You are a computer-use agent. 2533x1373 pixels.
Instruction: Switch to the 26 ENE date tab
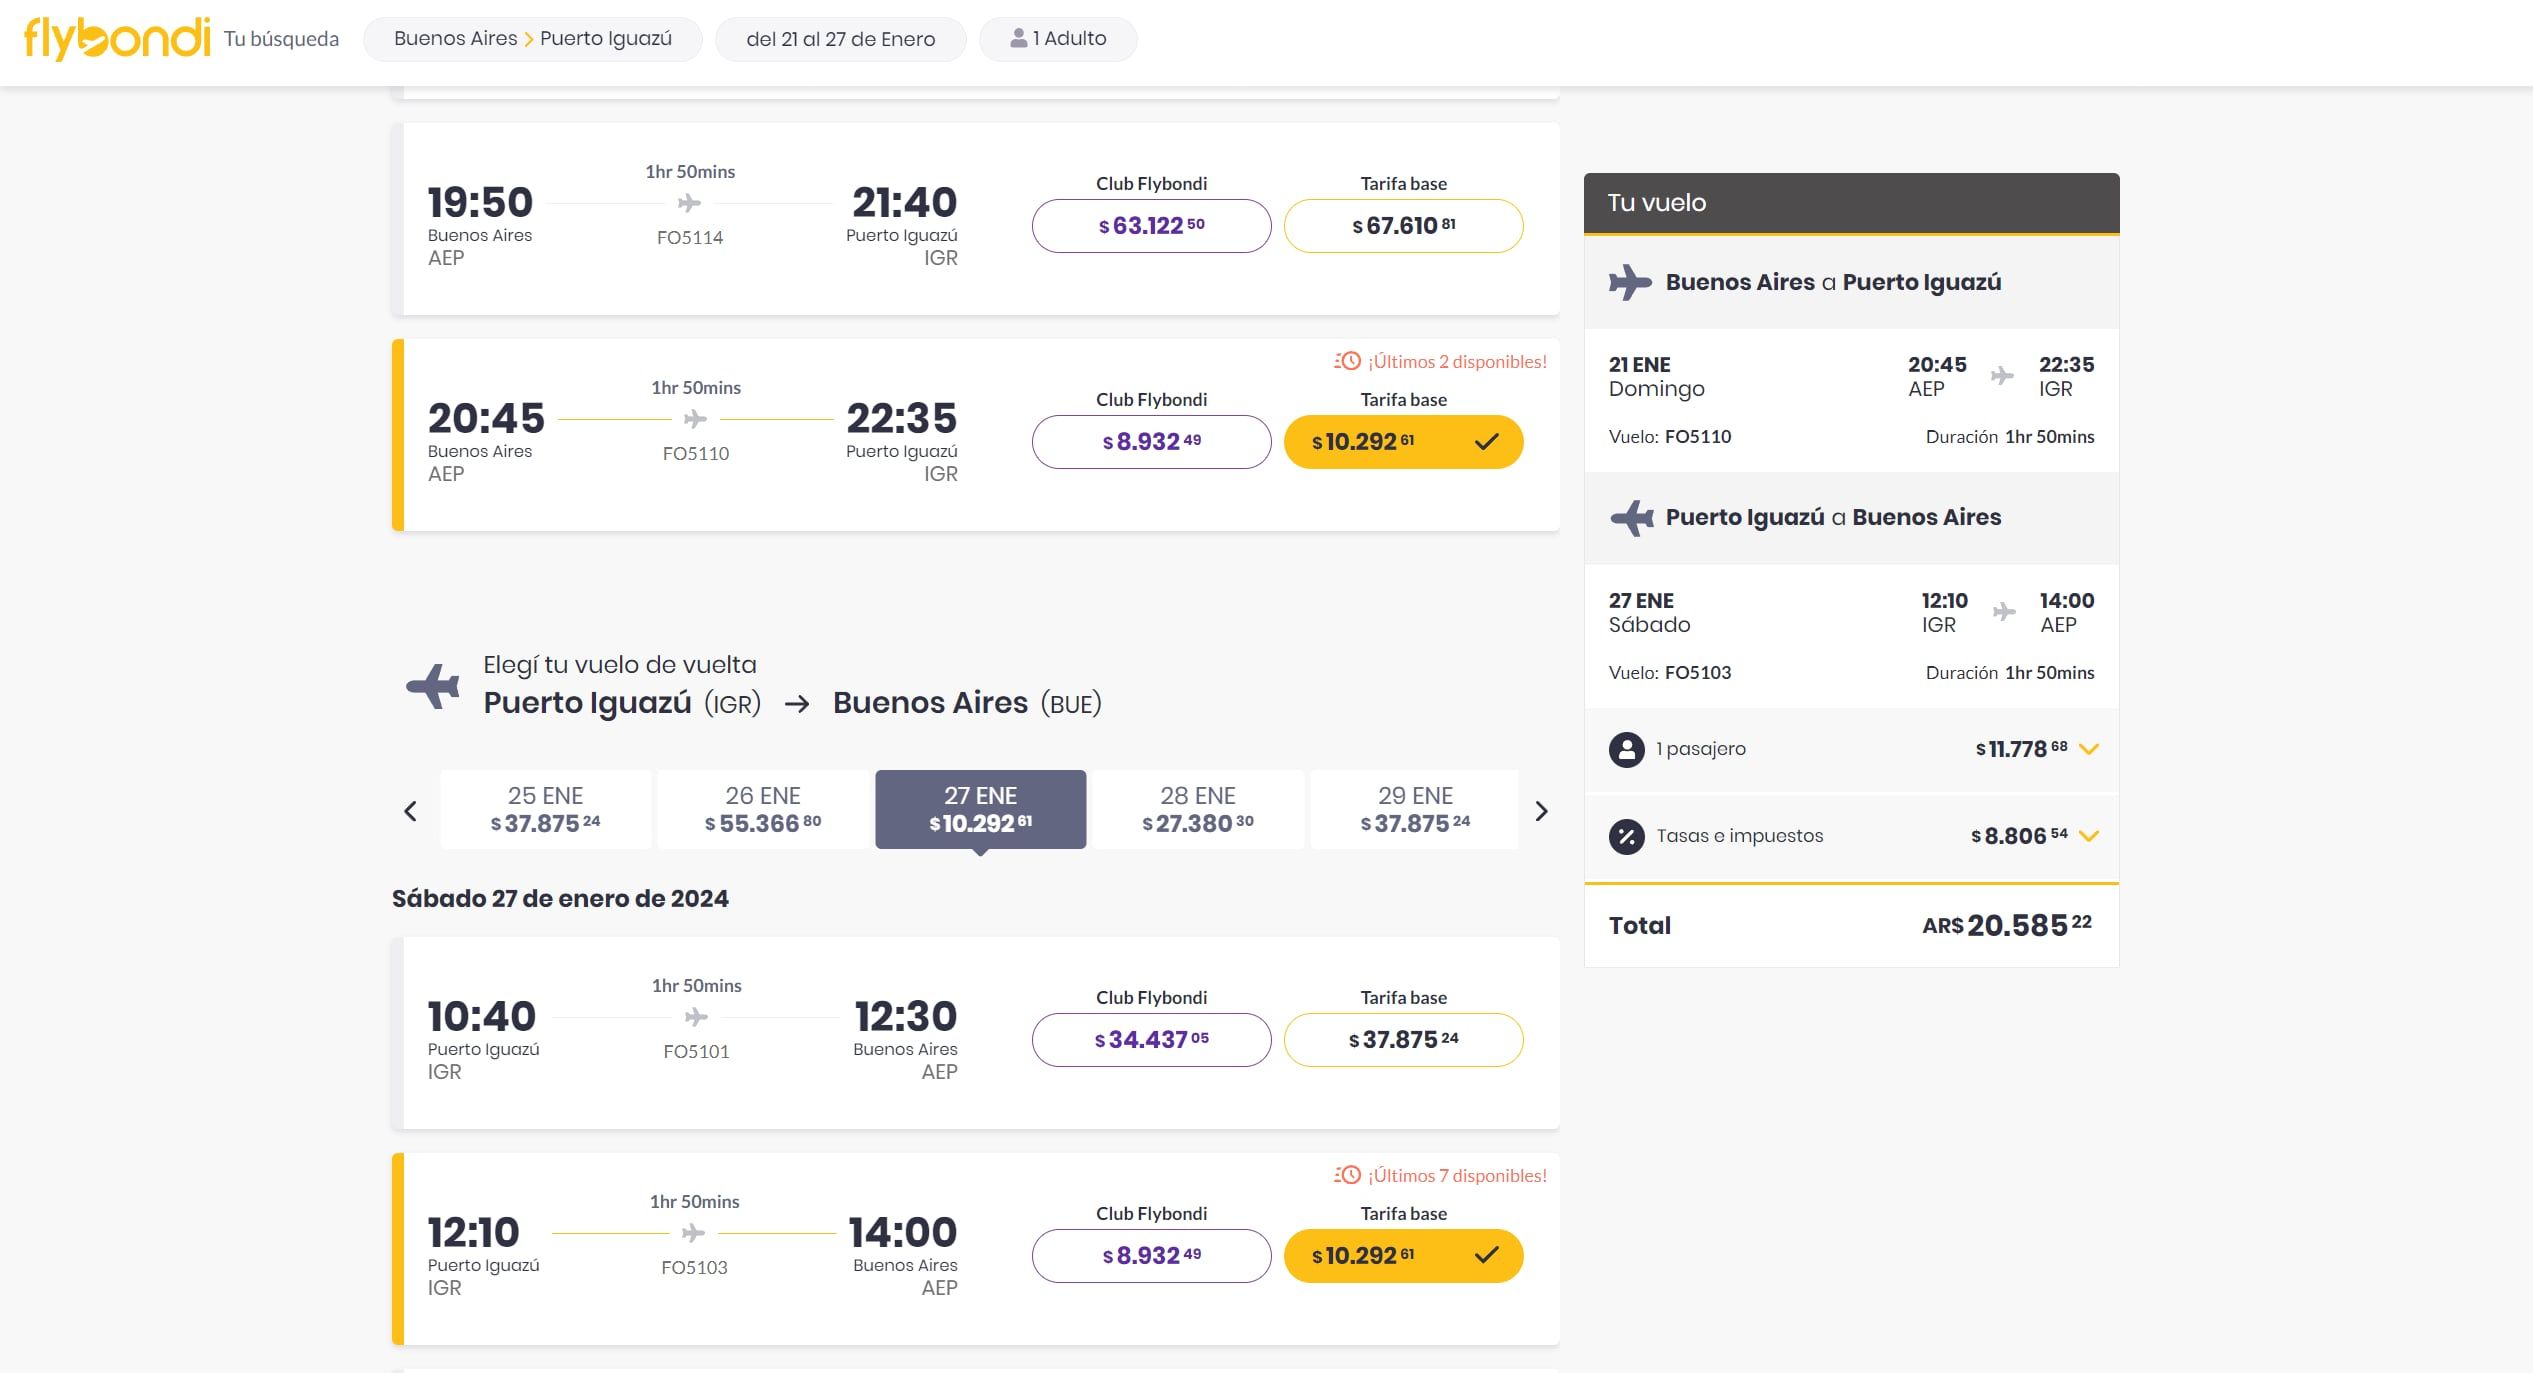coord(762,810)
